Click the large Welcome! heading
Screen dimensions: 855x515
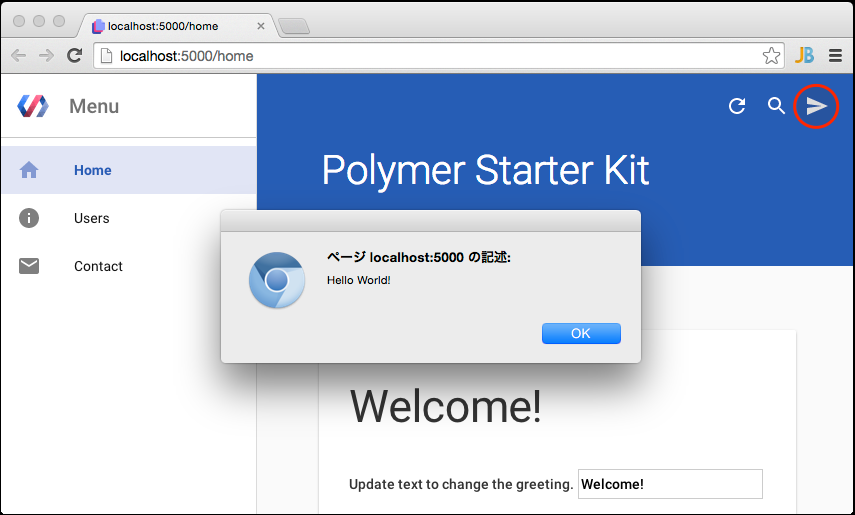pyautogui.click(x=445, y=406)
